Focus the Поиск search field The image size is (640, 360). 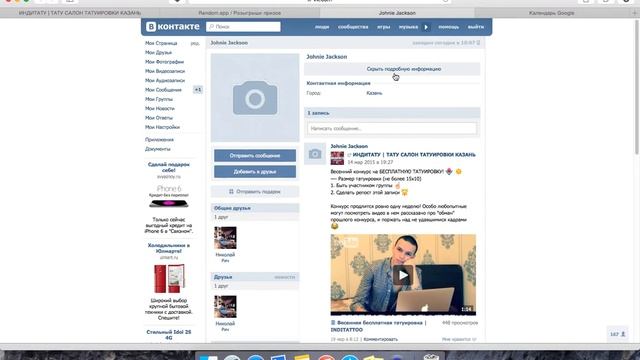tap(243, 27)
